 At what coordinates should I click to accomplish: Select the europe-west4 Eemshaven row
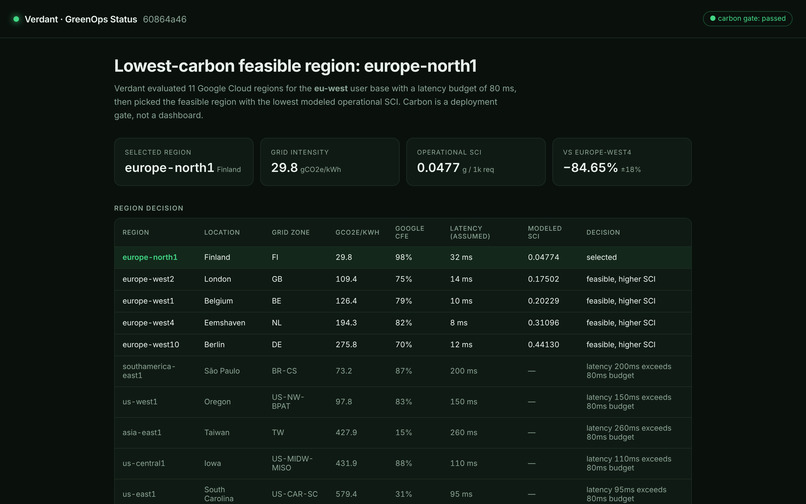(x=402, y=323)
